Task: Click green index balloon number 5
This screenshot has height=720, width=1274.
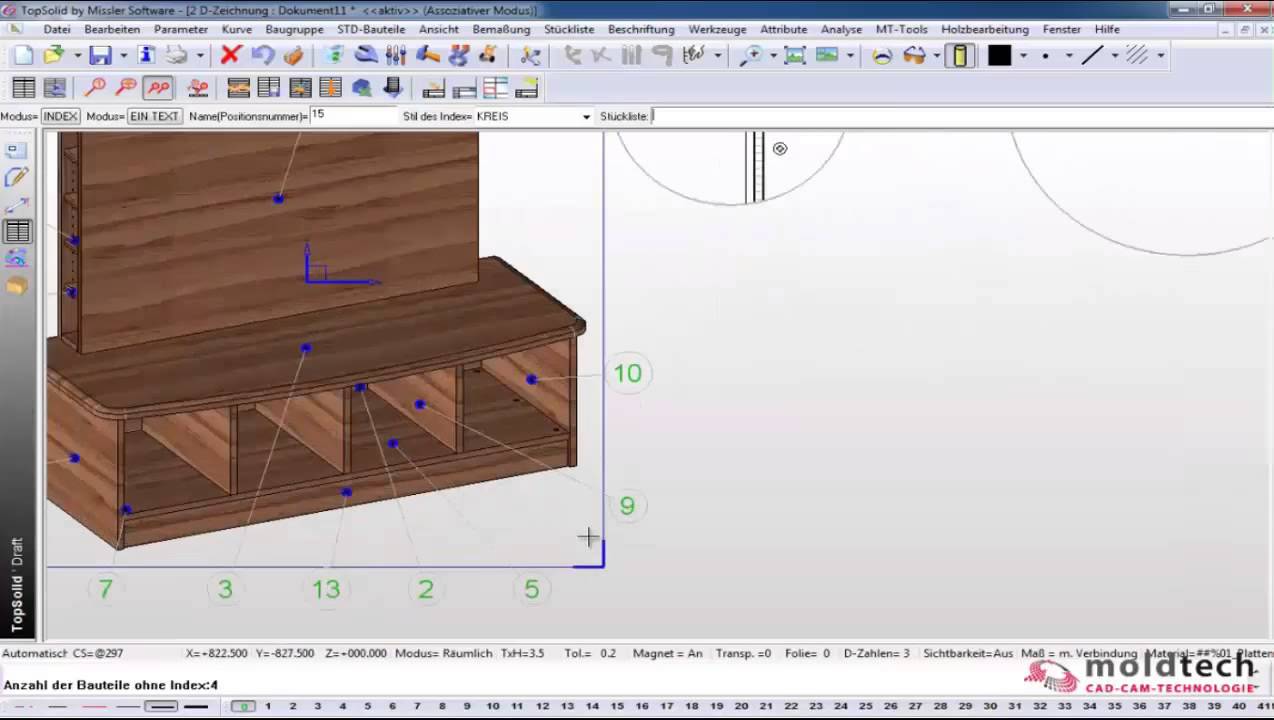Action: coord(531,590)
